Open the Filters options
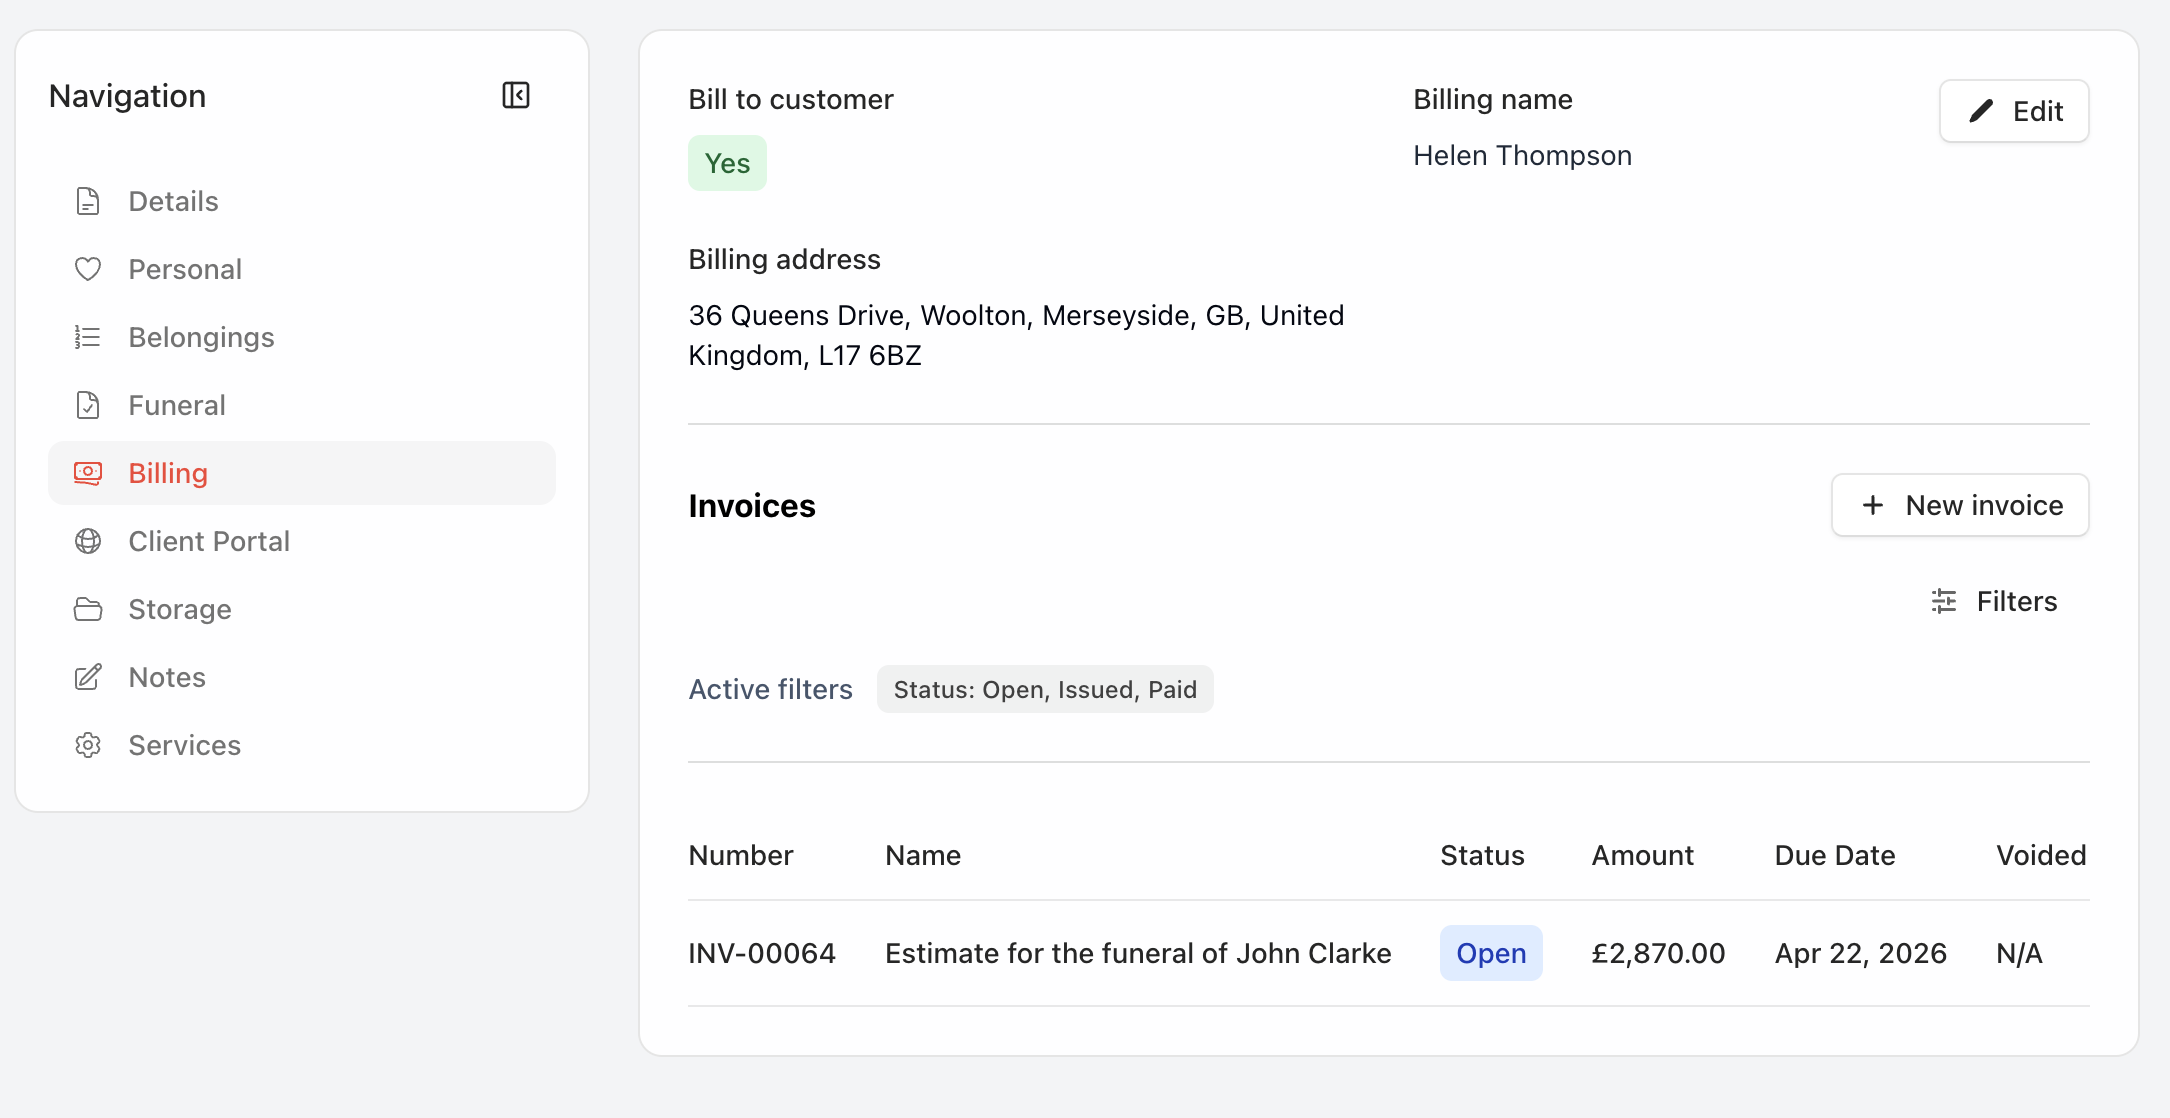The height and width of the screenshot is (1118, 2170). tap(1993, 601)
